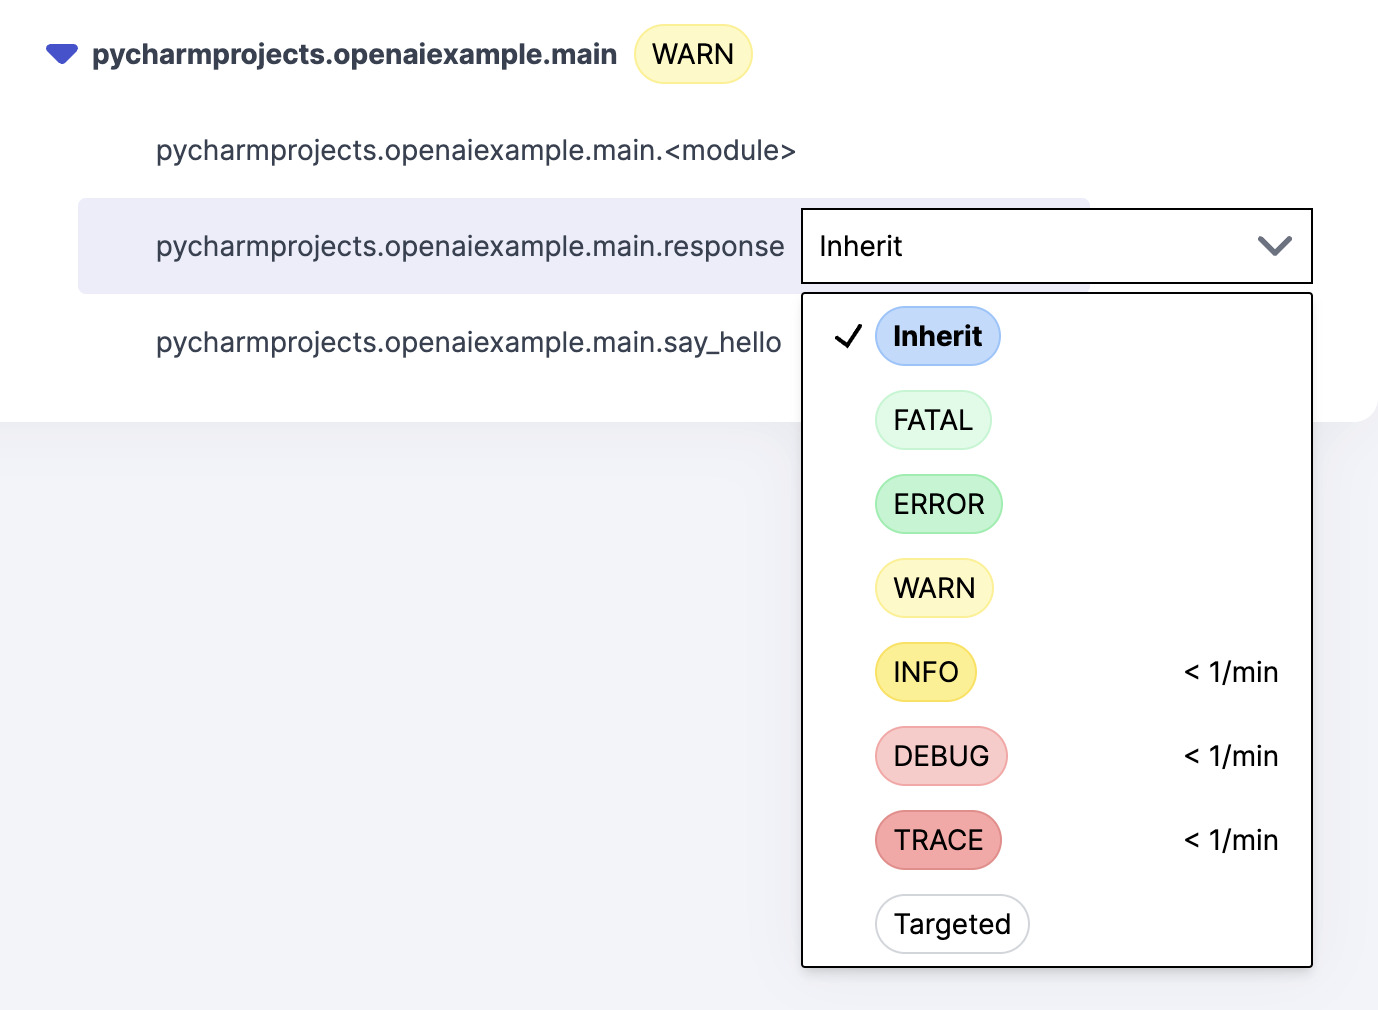This screenshot has height=1010, width=1378.
Task: Click the WARN badge beside the parent logger
Action: [x=692, y=54]
